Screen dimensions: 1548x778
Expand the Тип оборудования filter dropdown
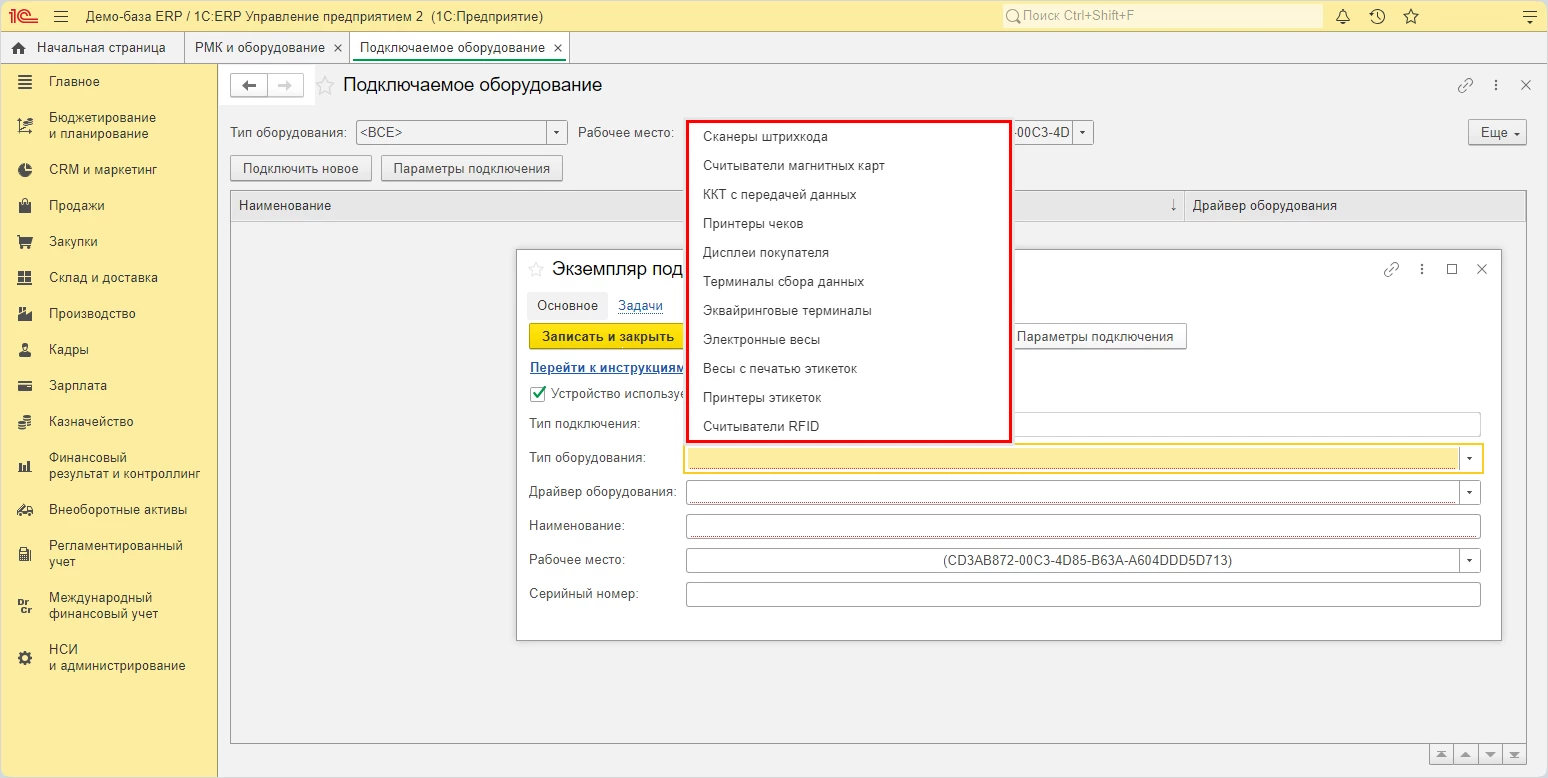[557, 132]
